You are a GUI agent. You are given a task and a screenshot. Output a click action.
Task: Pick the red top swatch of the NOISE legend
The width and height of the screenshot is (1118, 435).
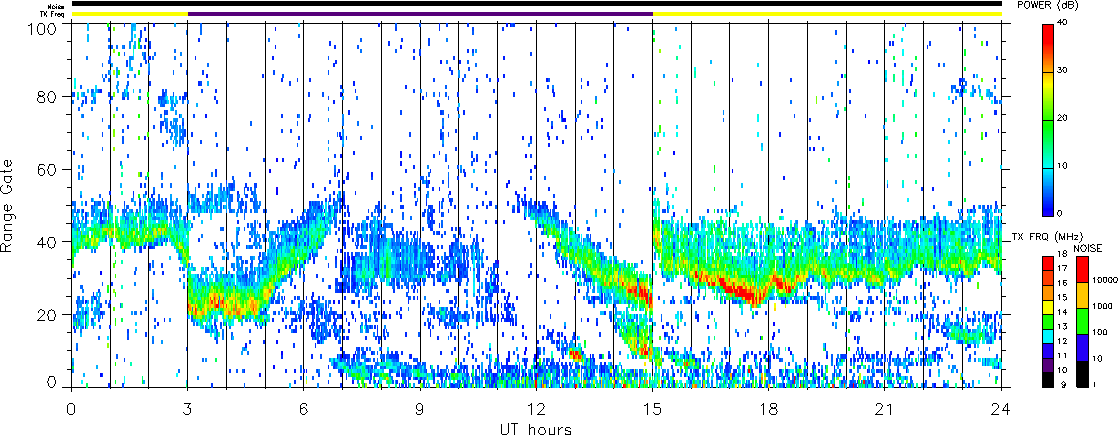pos(1083,268)
